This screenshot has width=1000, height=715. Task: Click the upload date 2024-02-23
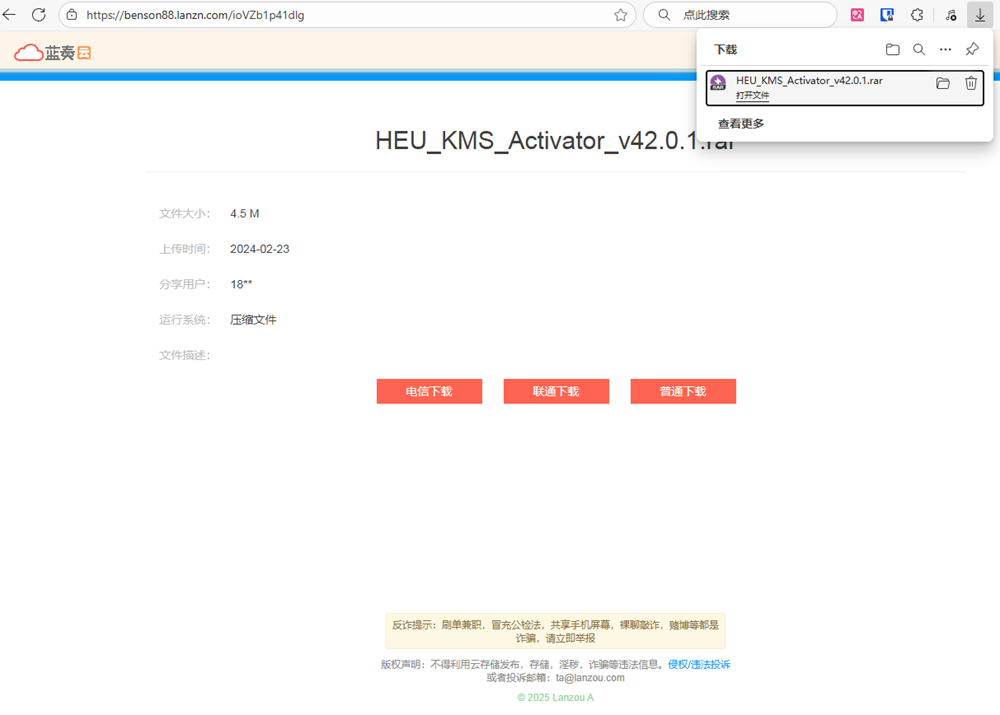260,249
